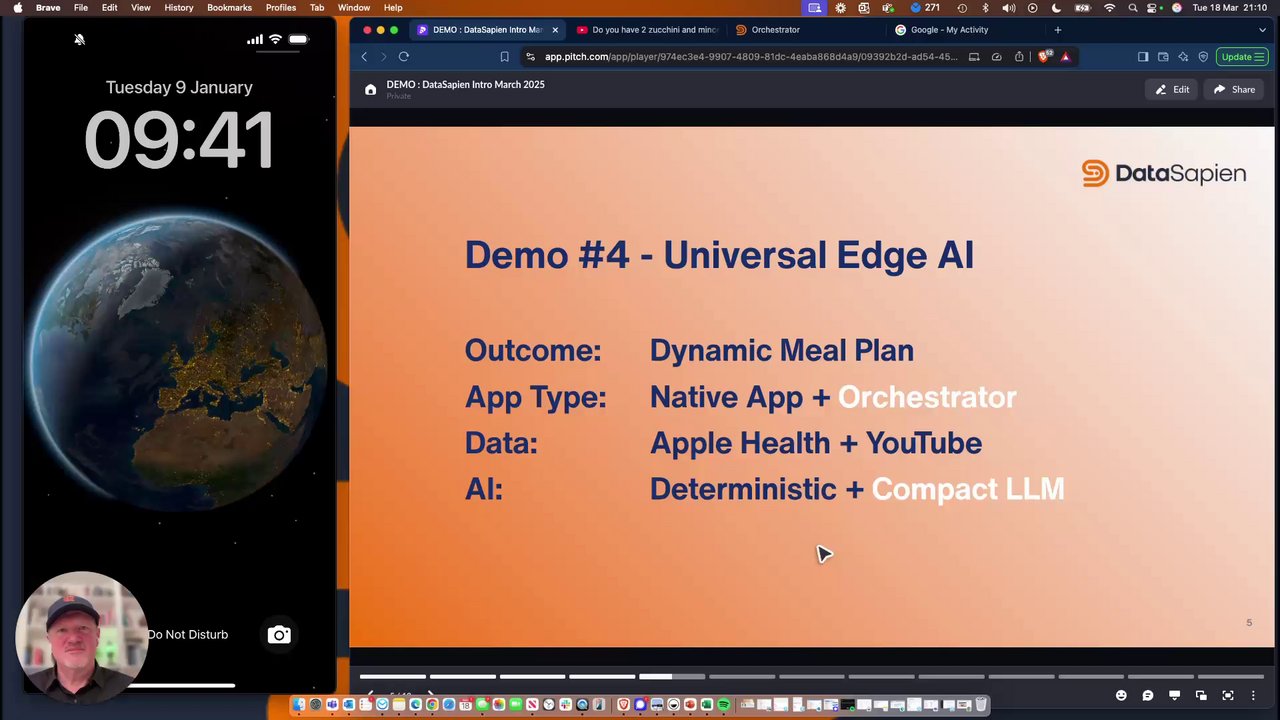Click the green Update button in Brave
This screenshot has height=720, width=1280.
coord(1242,57)
